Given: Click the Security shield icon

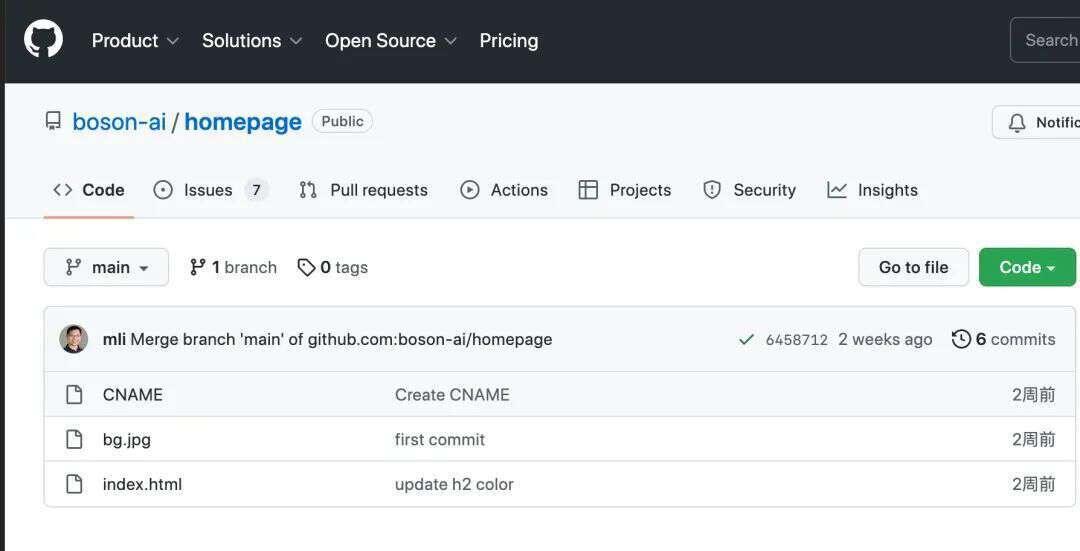Looking at the screenshot, I should (x=712, y=190).
